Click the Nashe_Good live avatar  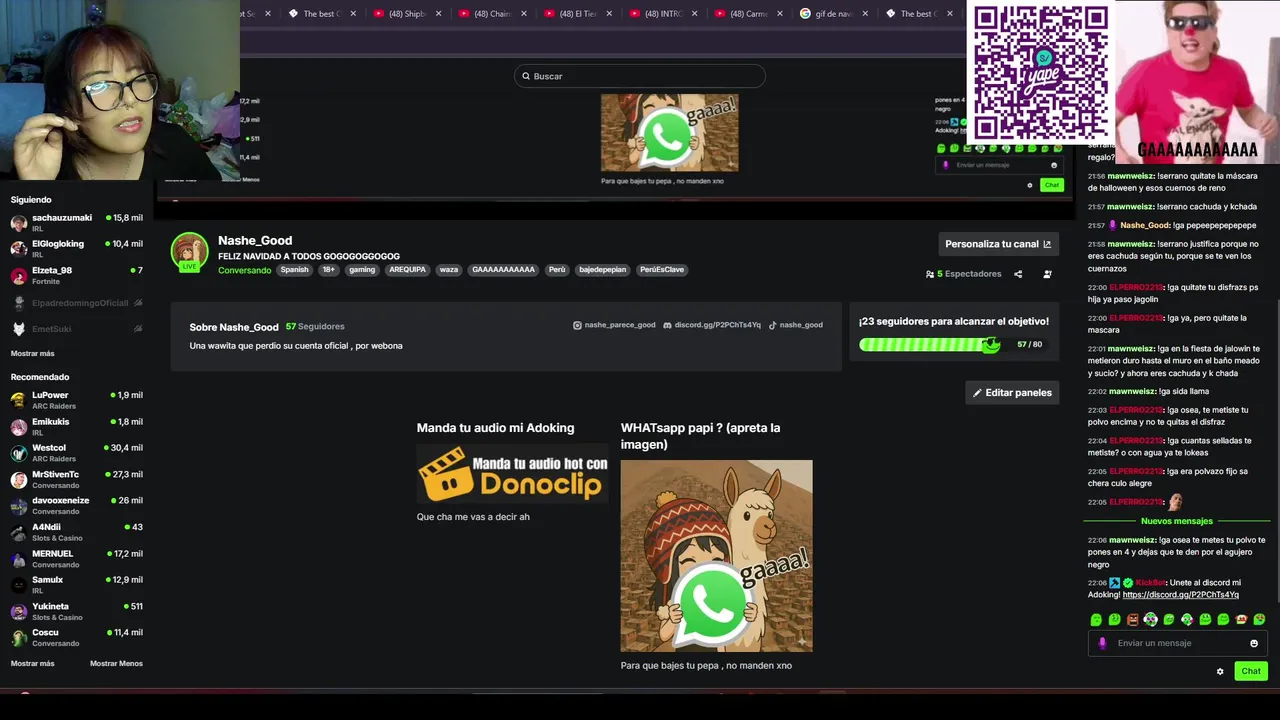click(x=189, y=253)
